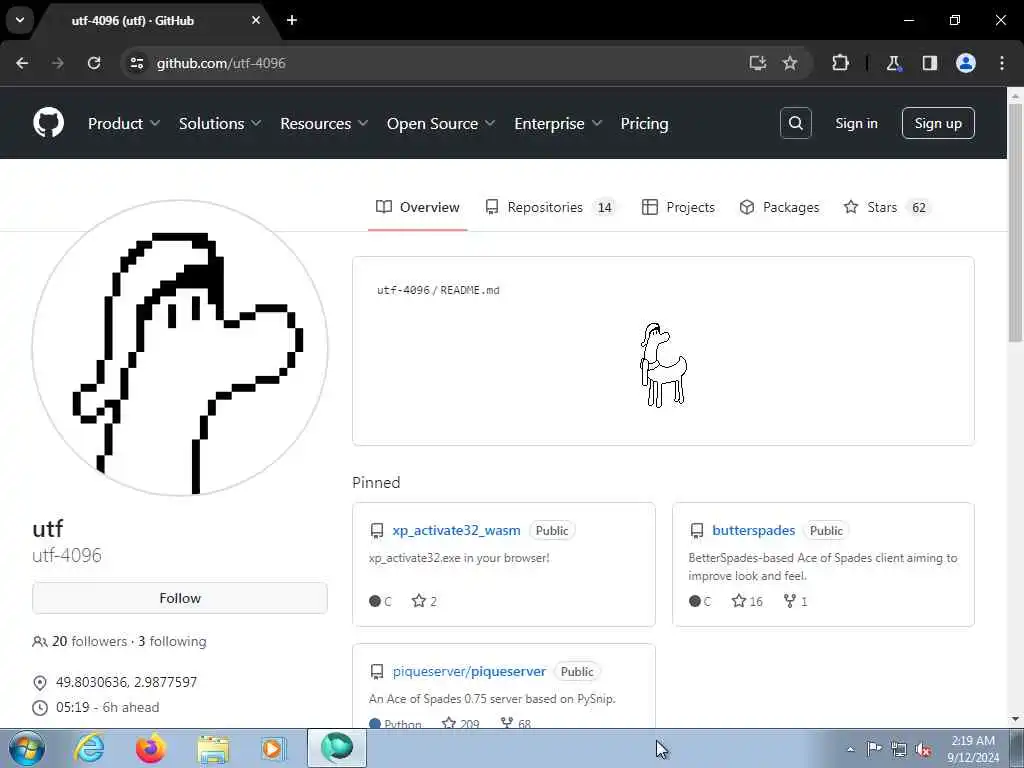View the 20 followers list
This screenshot has height=768, width=1024.
tap(89, 641)
